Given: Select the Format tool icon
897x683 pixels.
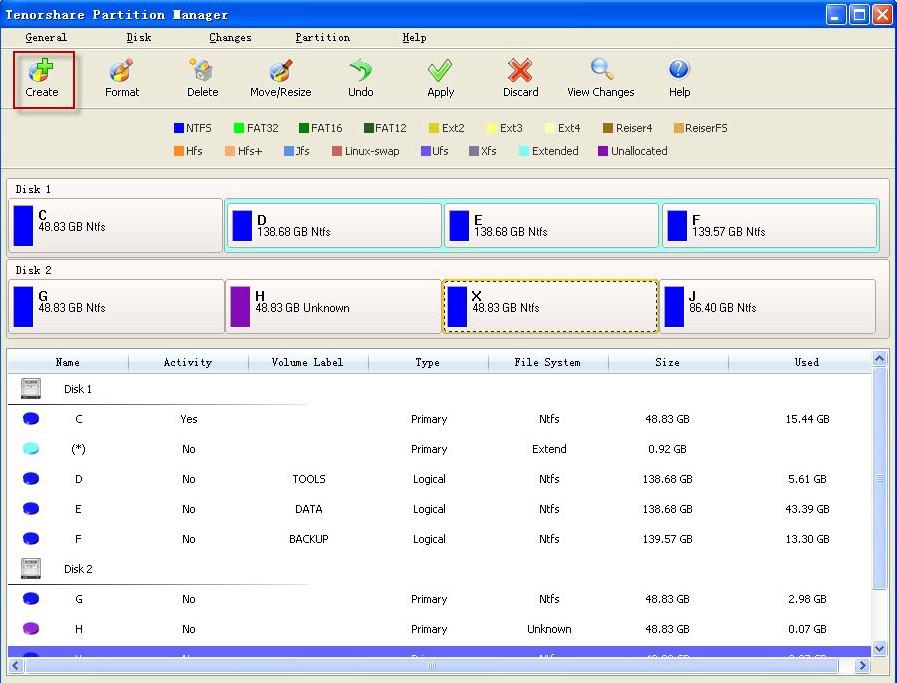Looking at the screenshot, I should [121, 70].
